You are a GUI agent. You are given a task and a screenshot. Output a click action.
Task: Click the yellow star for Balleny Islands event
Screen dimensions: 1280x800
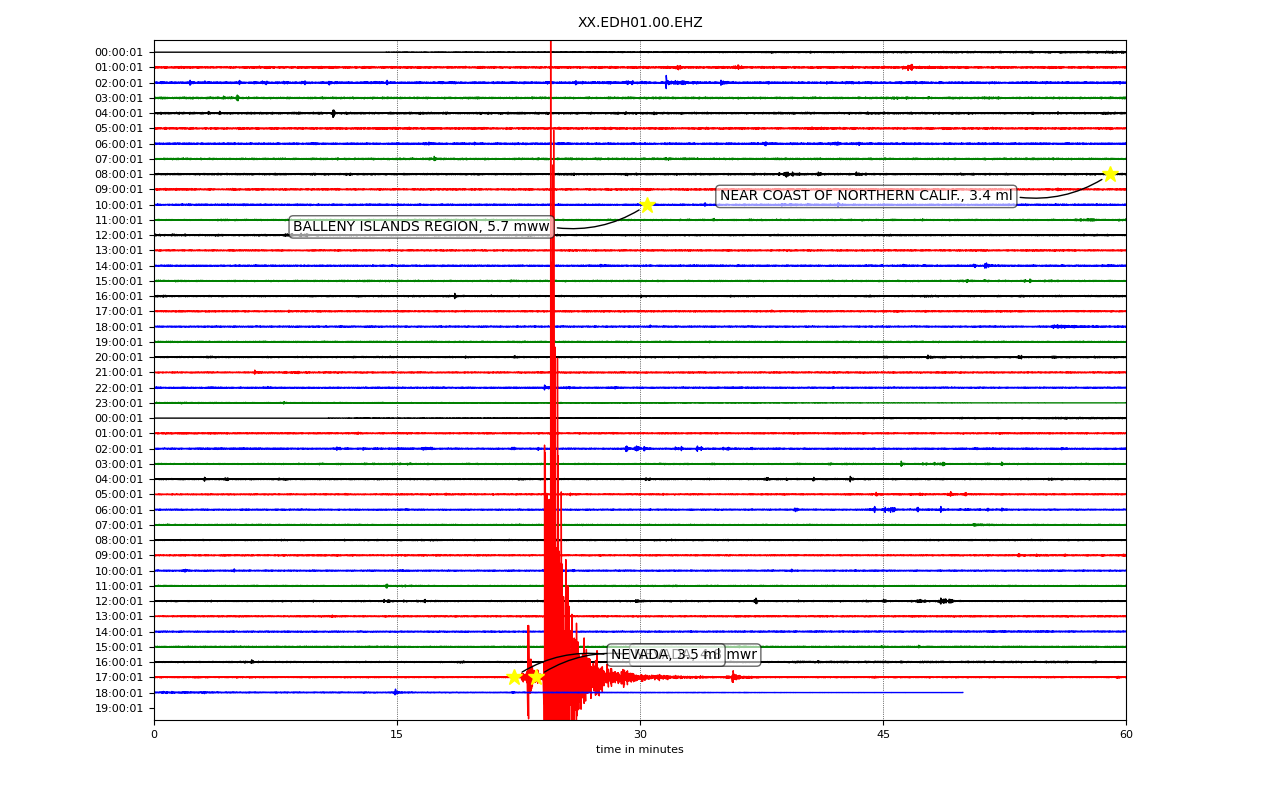[x=647, y=205]
